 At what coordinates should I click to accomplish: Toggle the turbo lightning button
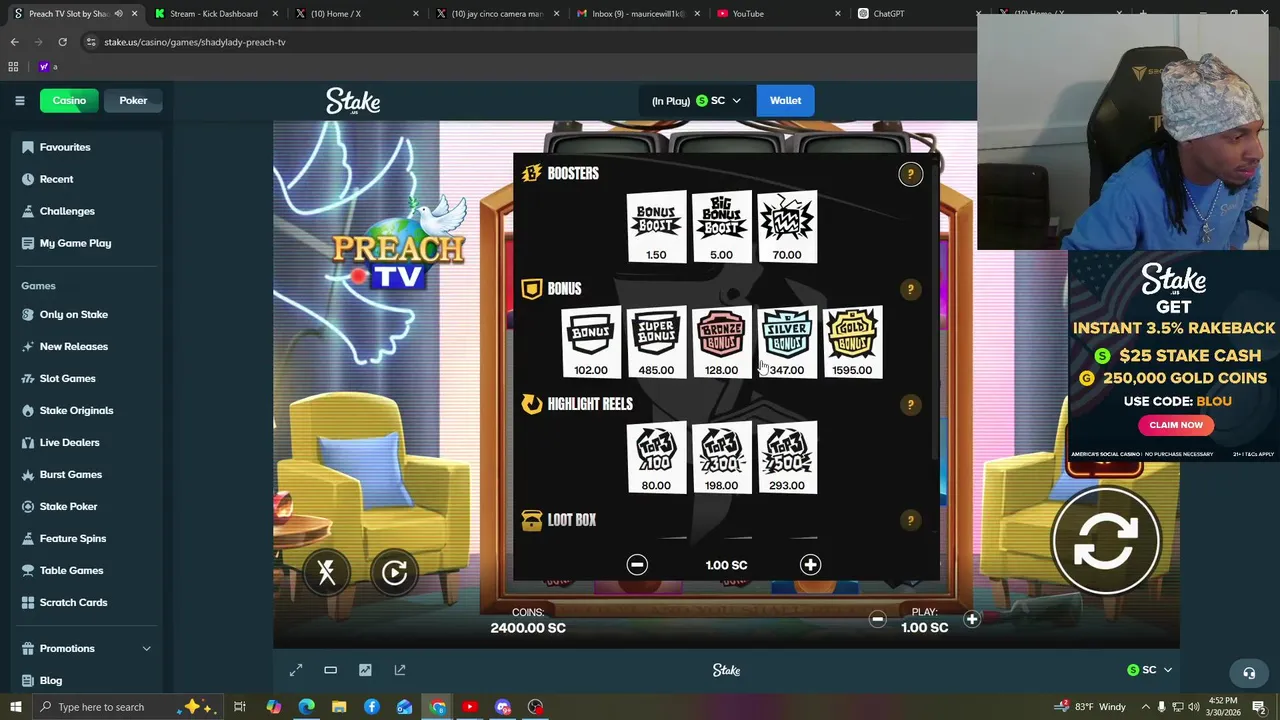[327, 572]
